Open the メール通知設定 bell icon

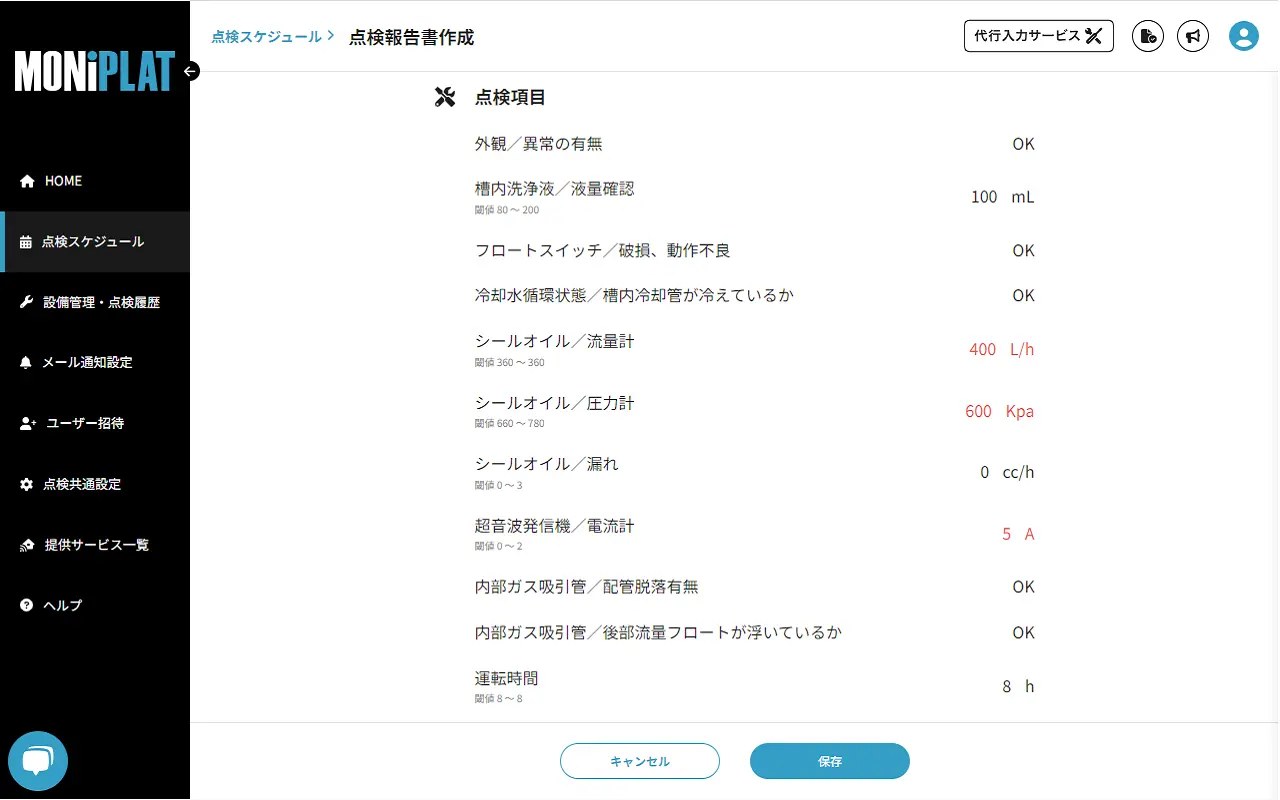(x=28, y=362)
